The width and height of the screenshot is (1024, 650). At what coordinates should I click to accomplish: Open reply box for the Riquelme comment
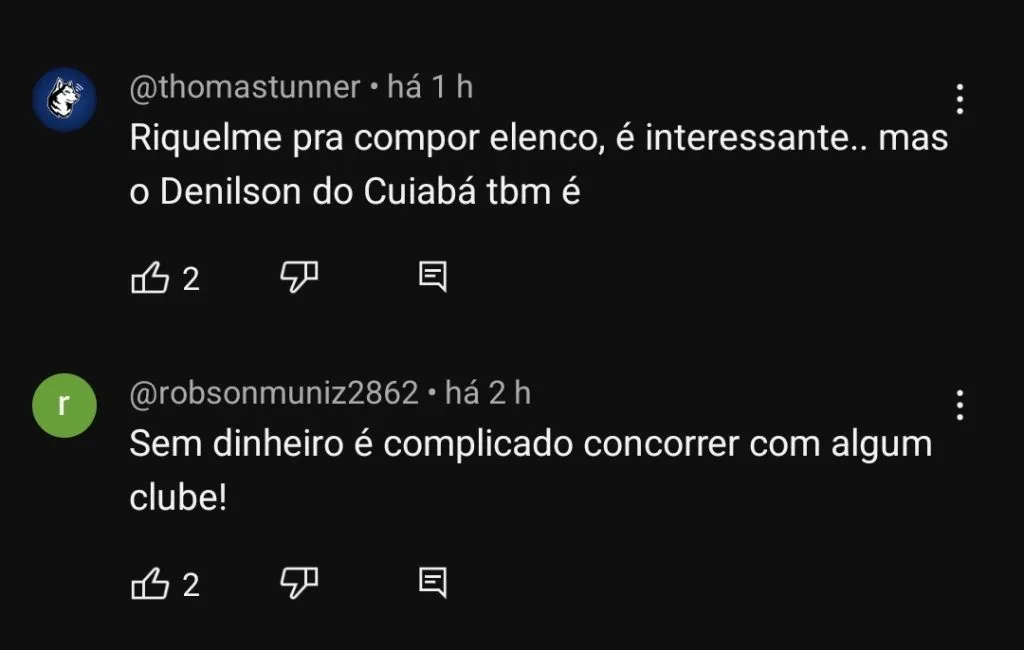pyautogui.click(x=434, y=278)
